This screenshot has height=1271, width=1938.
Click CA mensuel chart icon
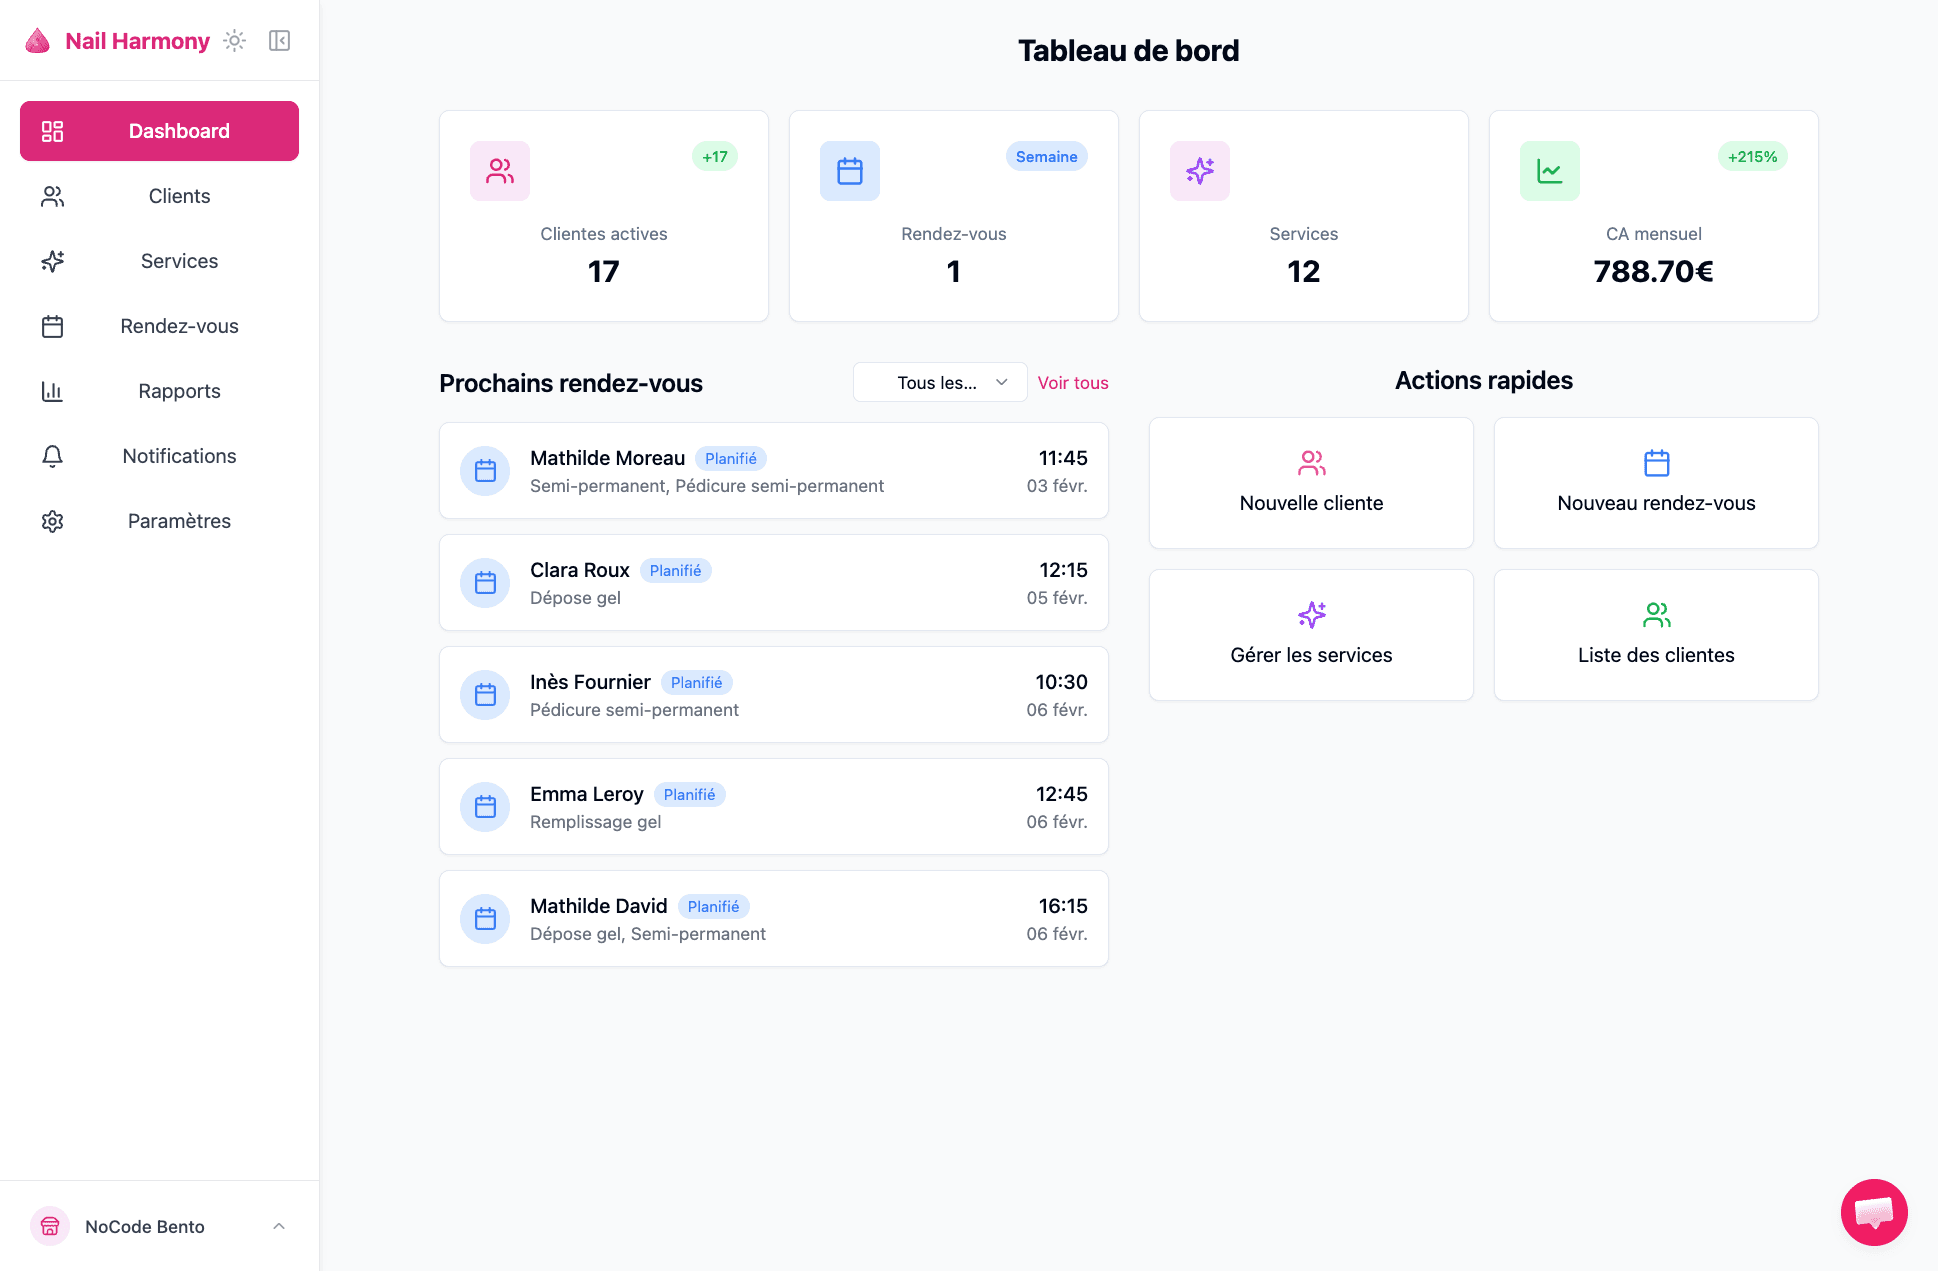tap(1550, 171)
